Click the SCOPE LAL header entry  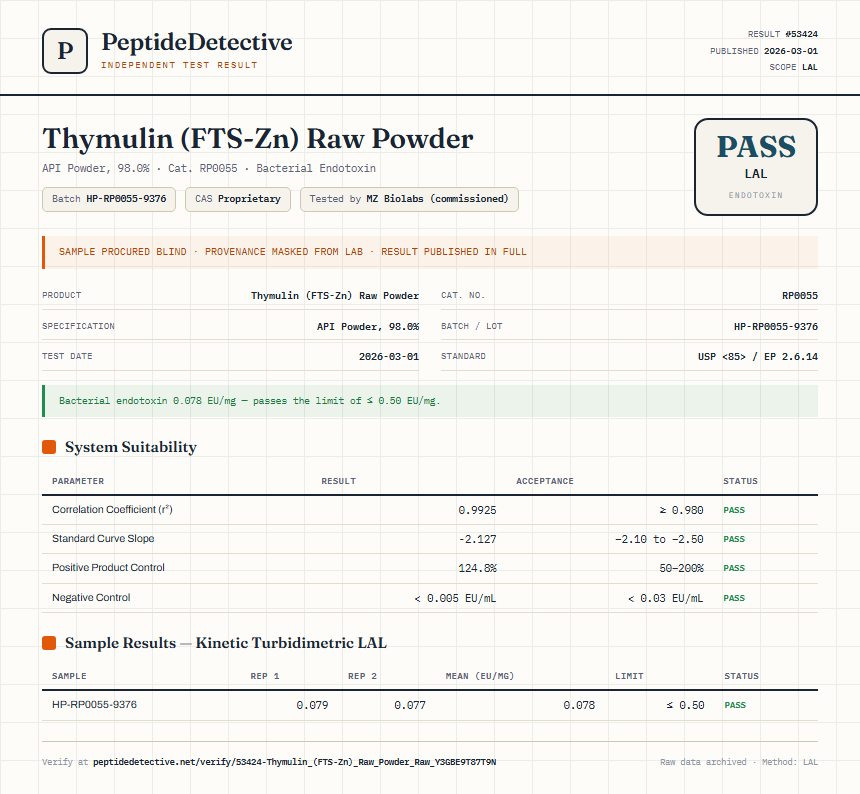click(x=794, y=67)
